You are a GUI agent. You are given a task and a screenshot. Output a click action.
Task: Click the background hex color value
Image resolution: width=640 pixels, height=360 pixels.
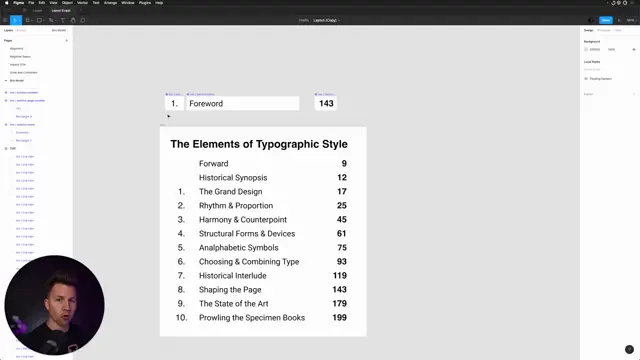click(595, 49)
